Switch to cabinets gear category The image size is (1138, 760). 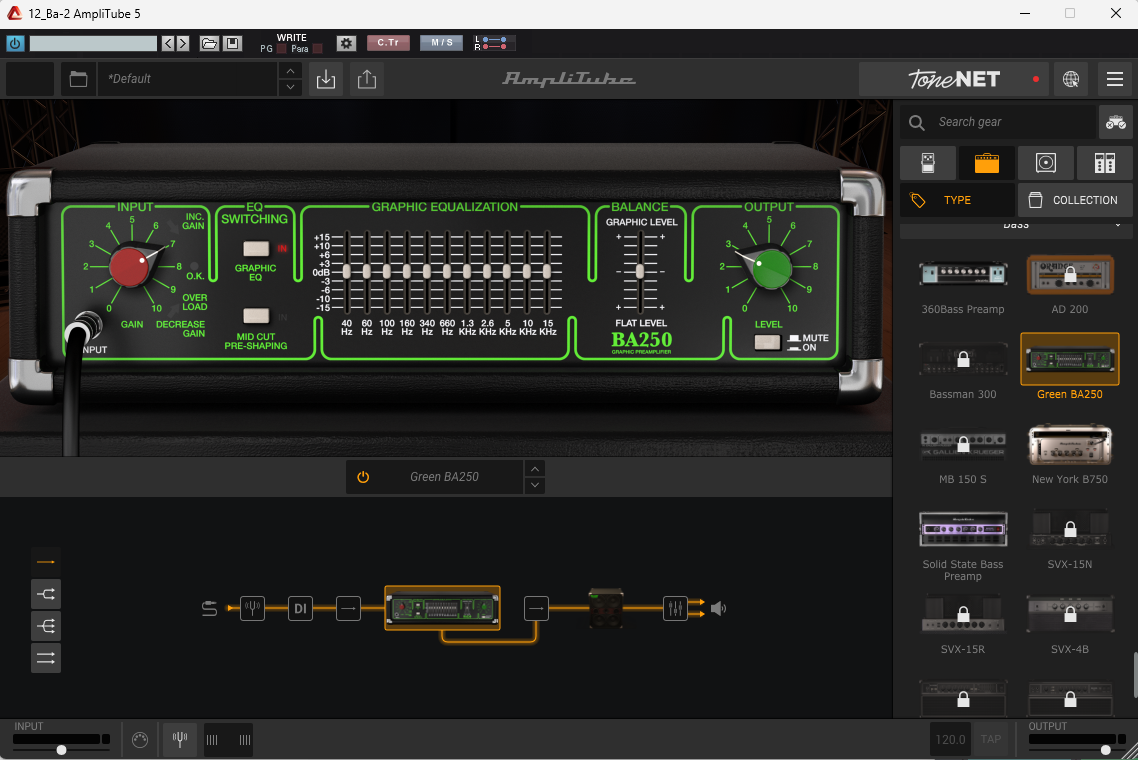[x=1045, y=163]
